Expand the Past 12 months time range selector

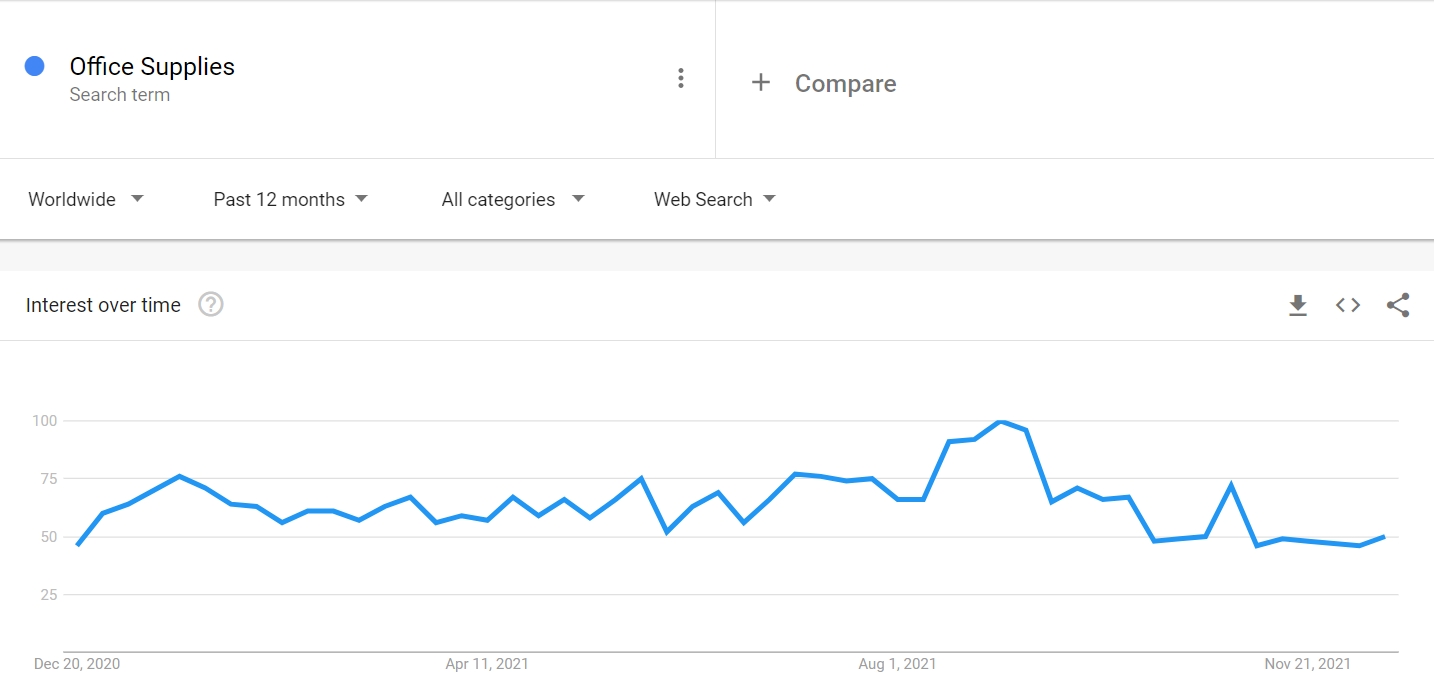(x=290, y=199)
